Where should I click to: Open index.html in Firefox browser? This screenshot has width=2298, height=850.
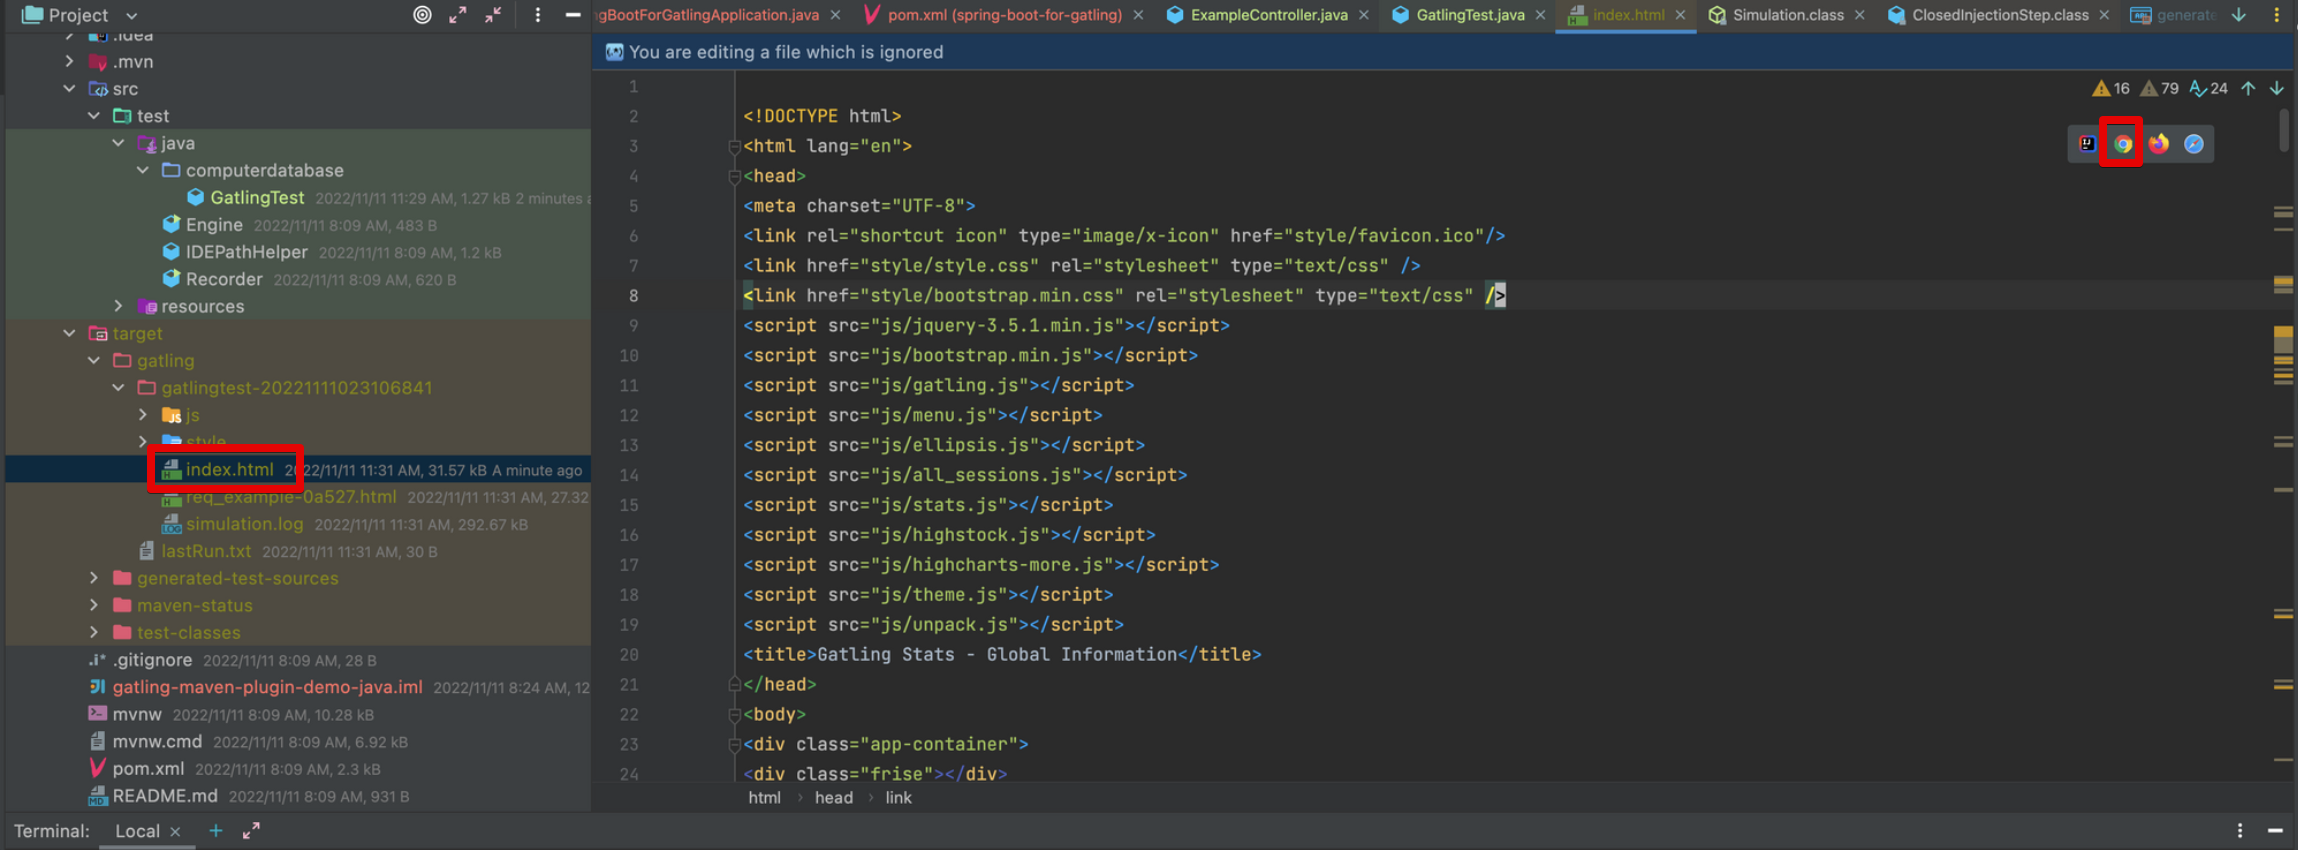pos(2158,144)
